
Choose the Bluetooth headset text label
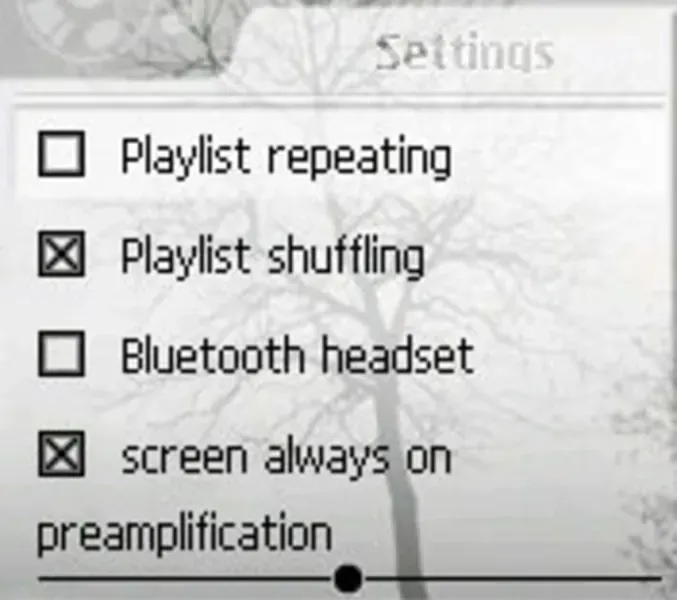pos(298,355)
